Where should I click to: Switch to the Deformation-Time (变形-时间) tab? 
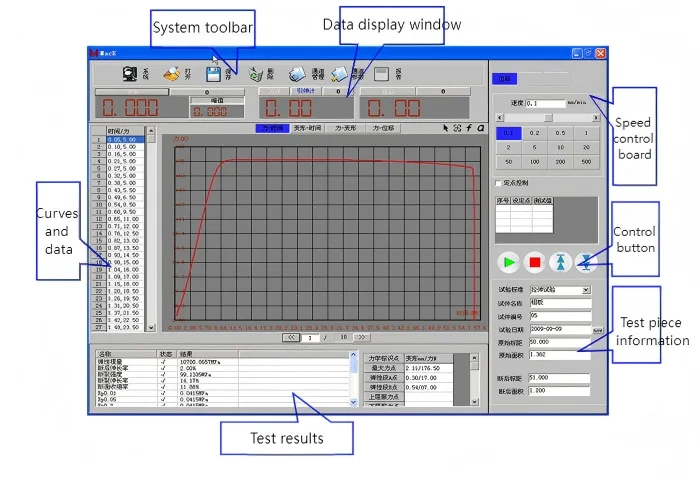307,128
